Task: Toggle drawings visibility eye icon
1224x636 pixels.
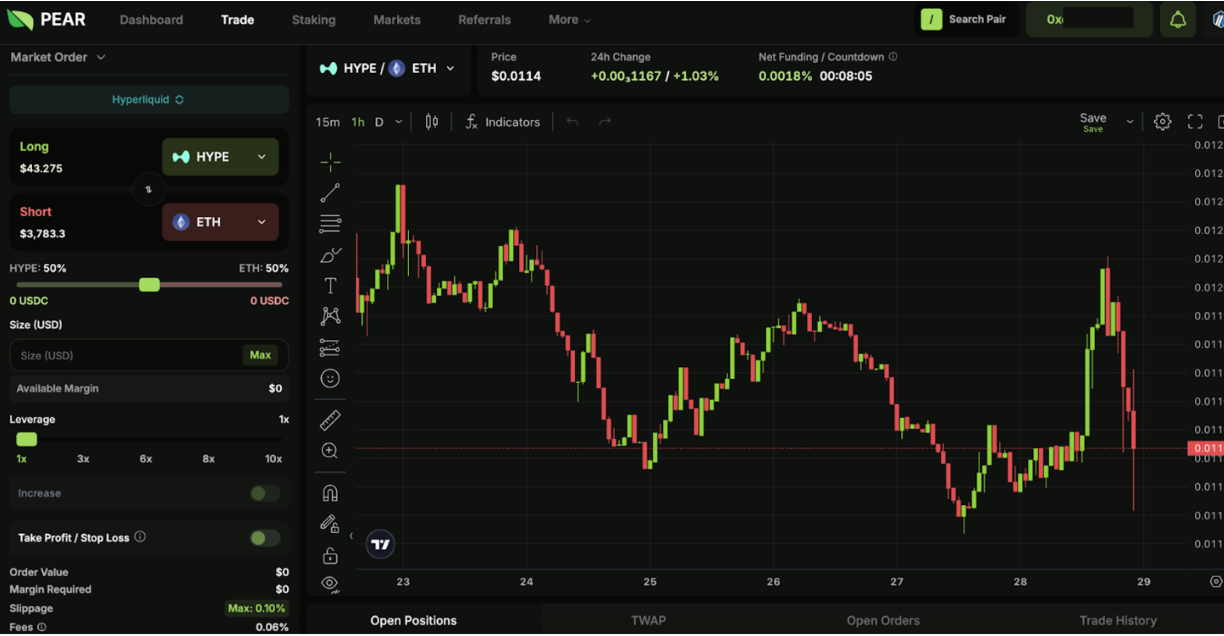Action: (x=330, y=583)
